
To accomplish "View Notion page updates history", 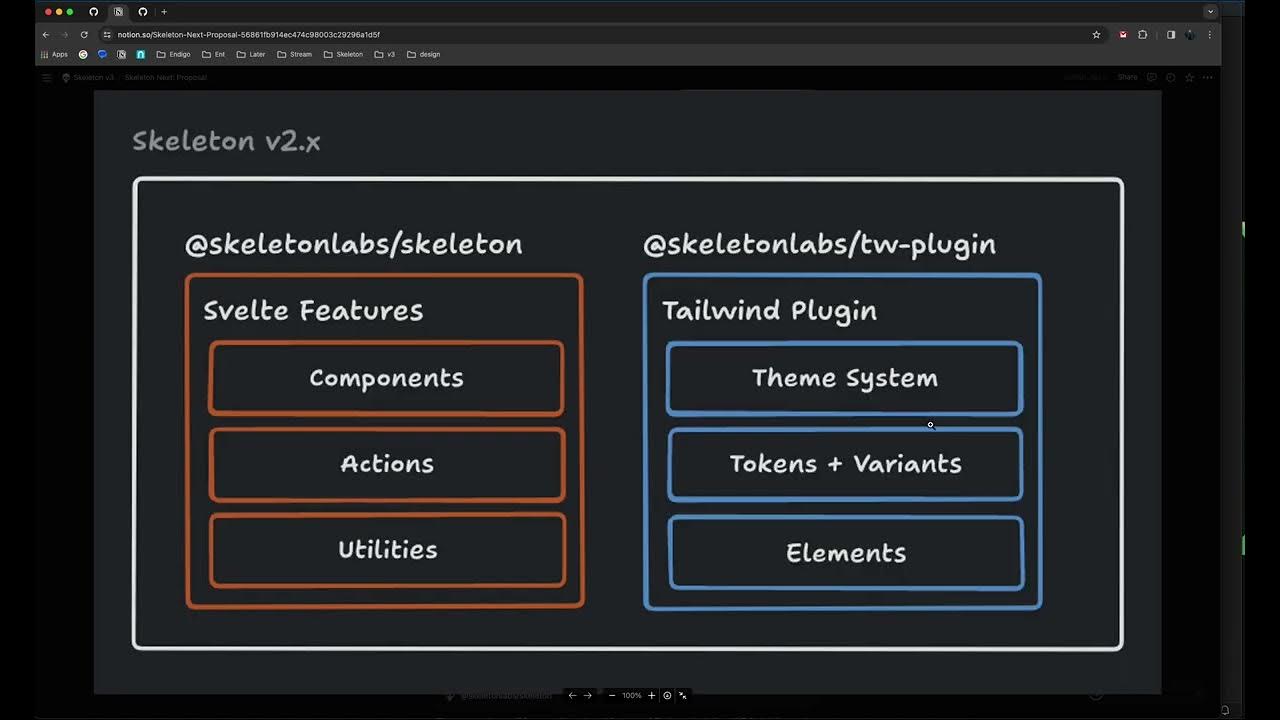I will click(x=1171, y=77).
